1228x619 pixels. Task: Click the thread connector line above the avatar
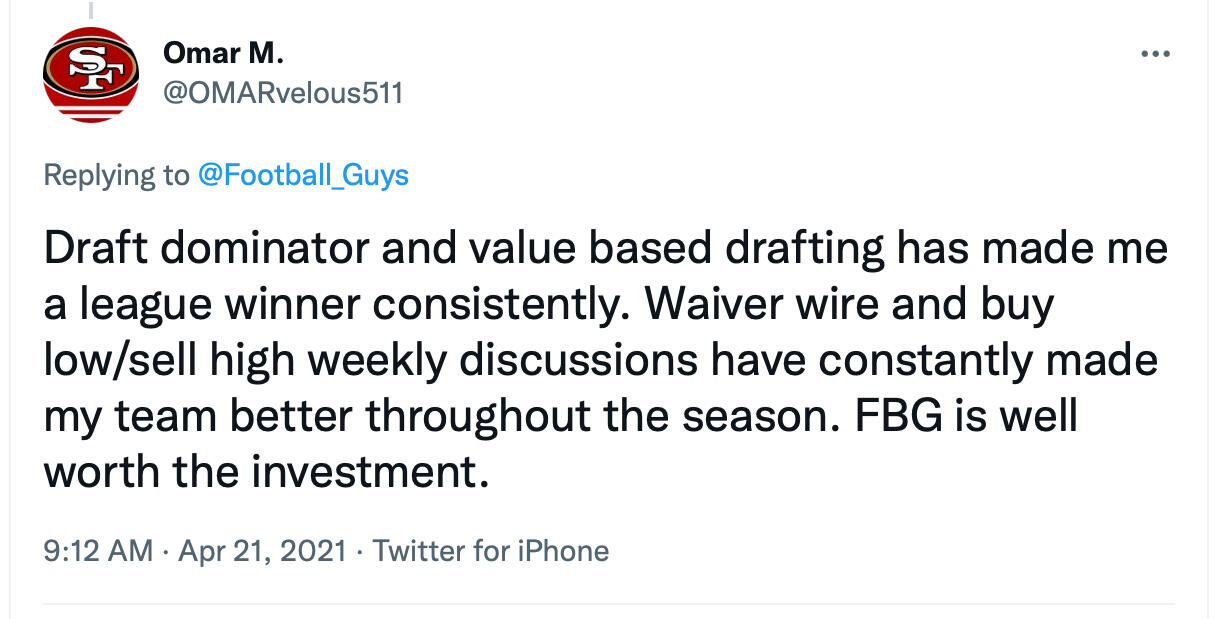pyautogui.click(x=91, y=10)
